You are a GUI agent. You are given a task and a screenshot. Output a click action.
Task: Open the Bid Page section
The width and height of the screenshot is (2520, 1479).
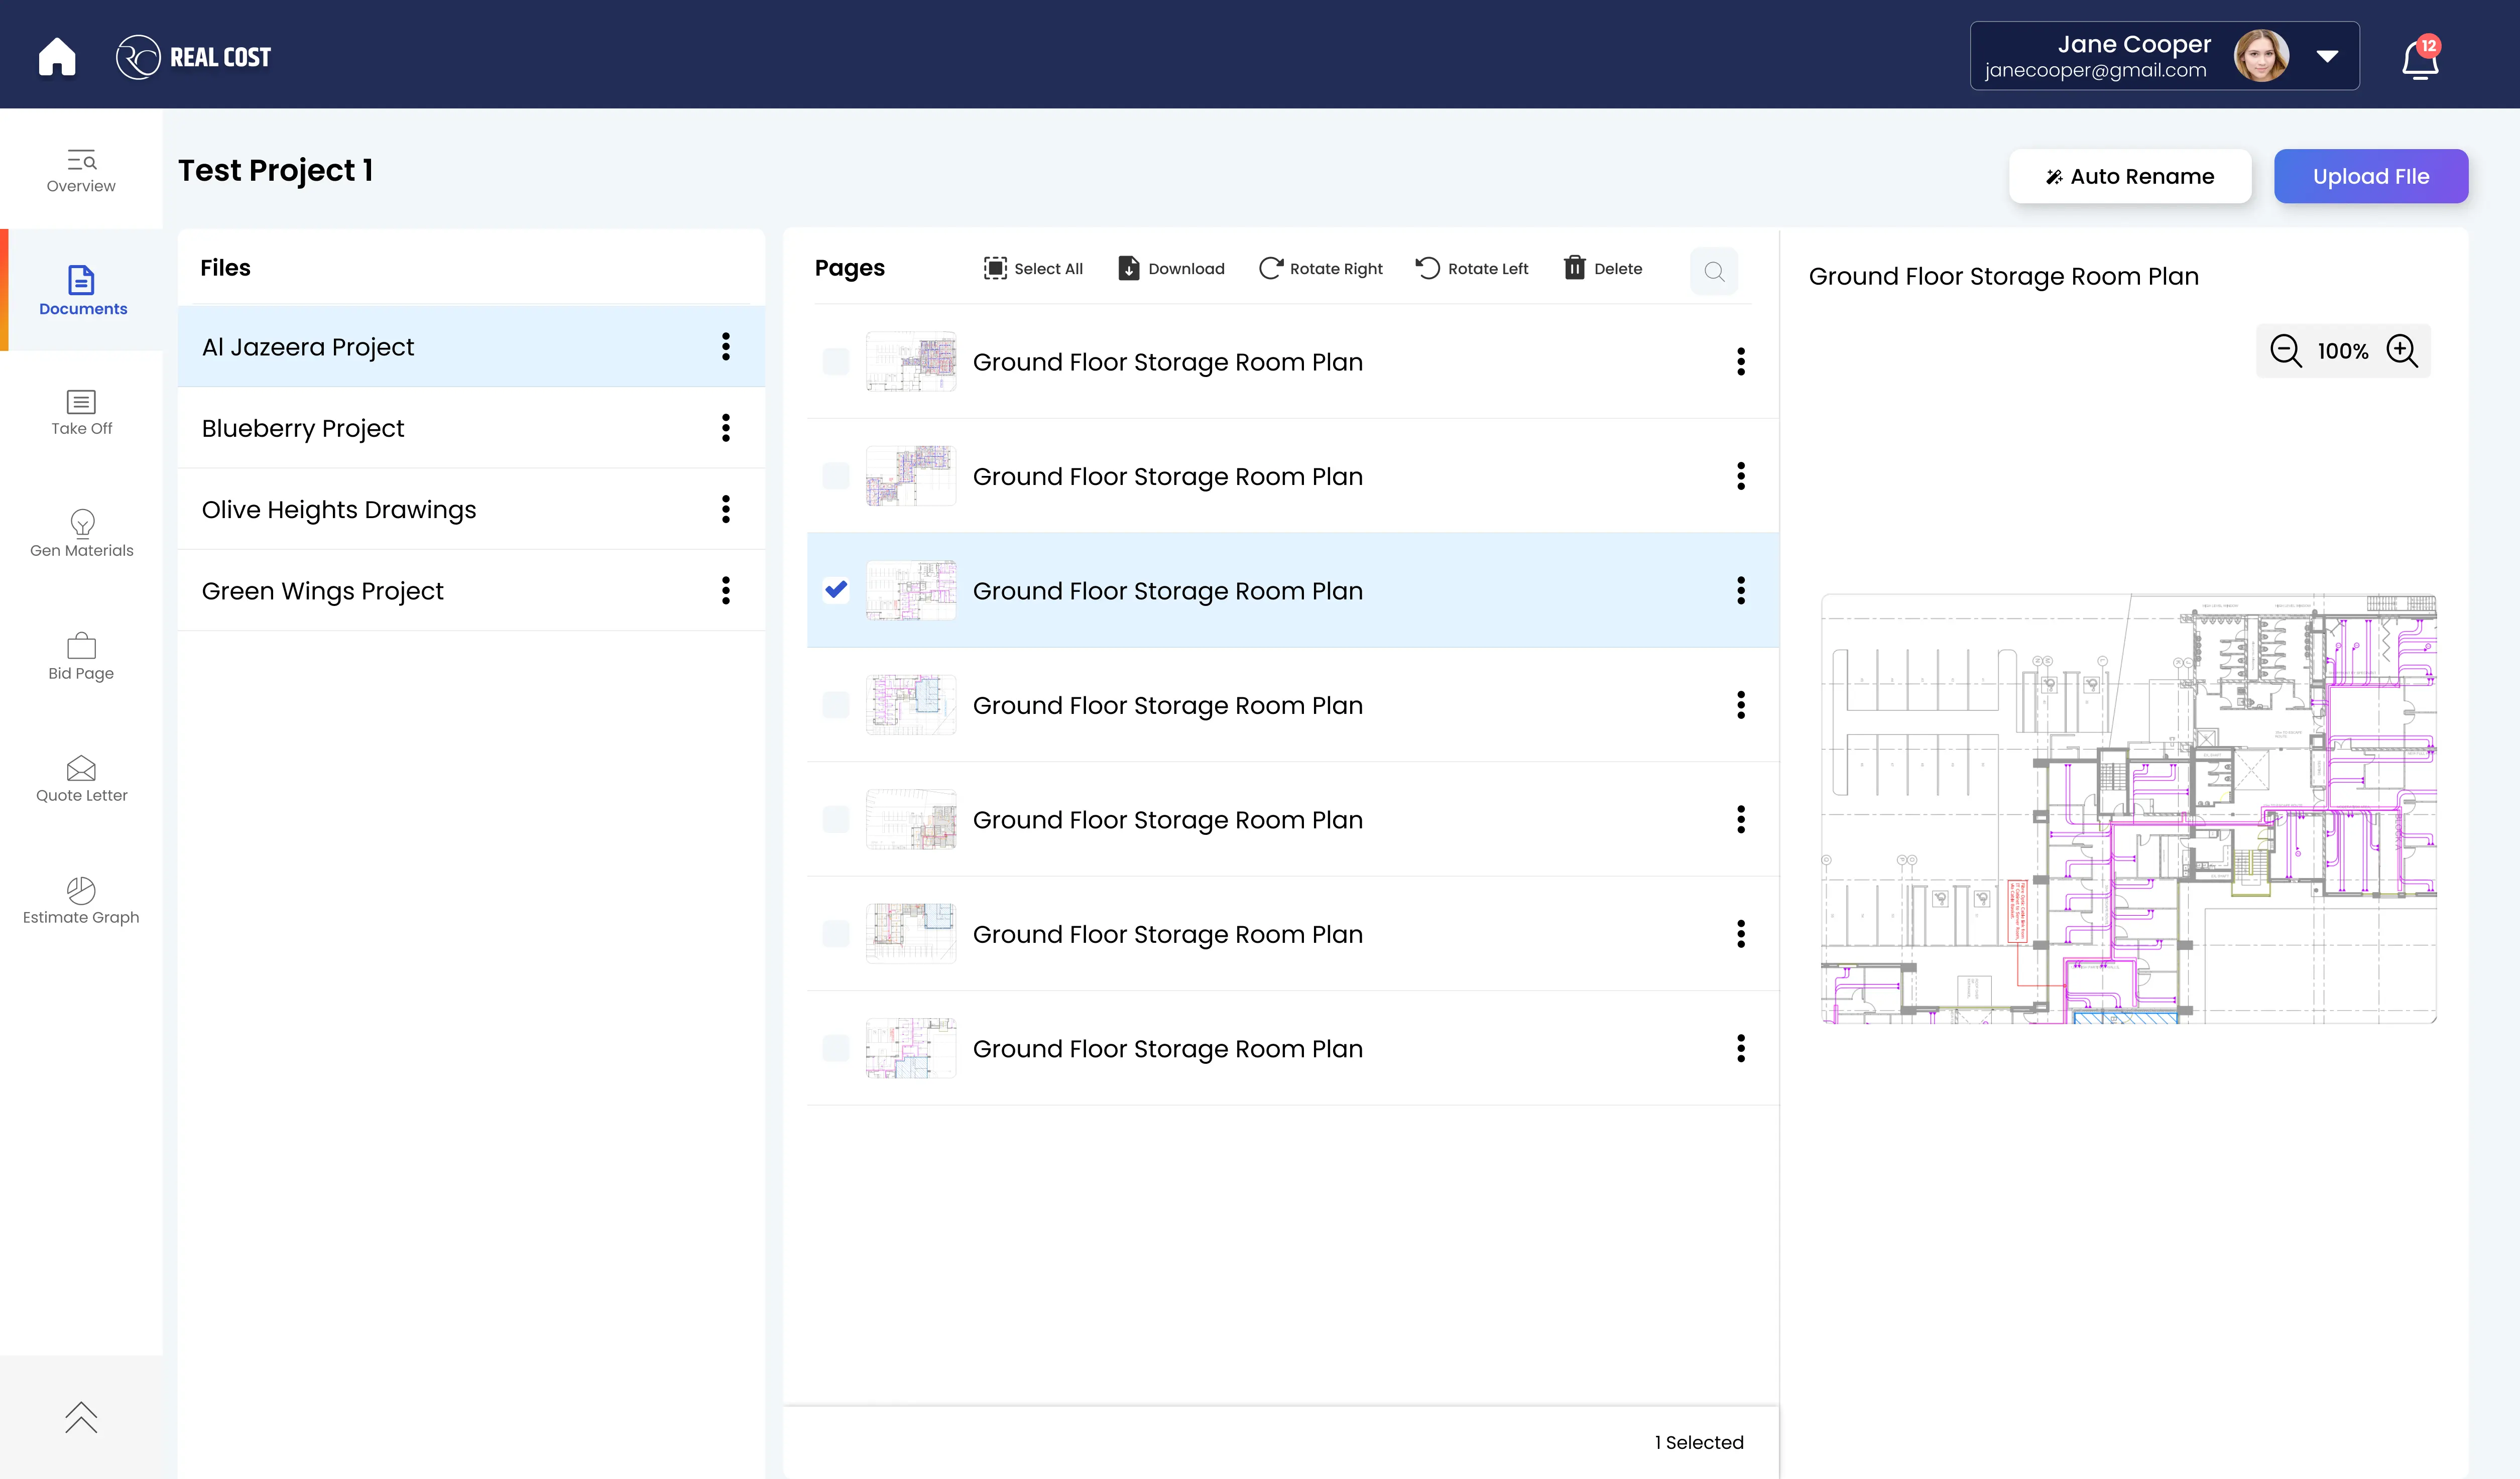pos(80,657)
